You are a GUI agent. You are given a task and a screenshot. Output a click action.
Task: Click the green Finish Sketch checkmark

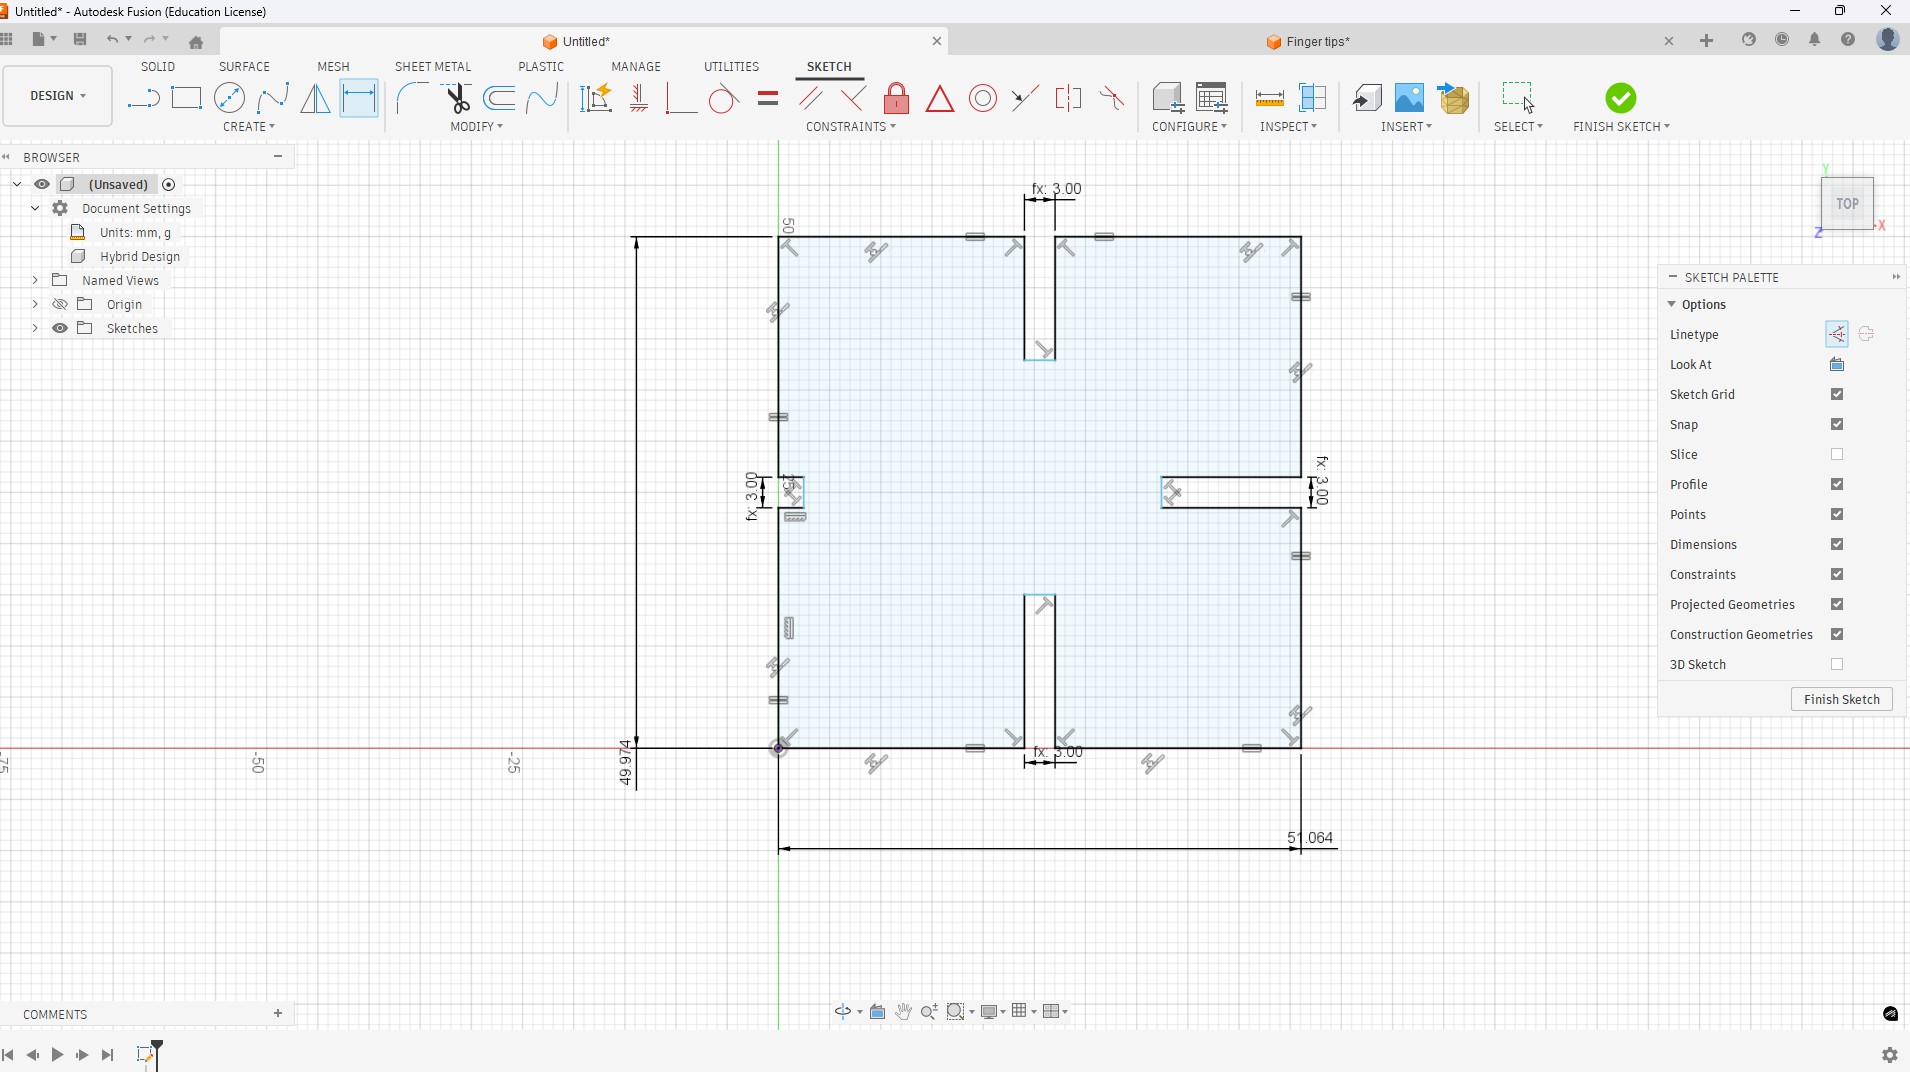point(1621,98)
